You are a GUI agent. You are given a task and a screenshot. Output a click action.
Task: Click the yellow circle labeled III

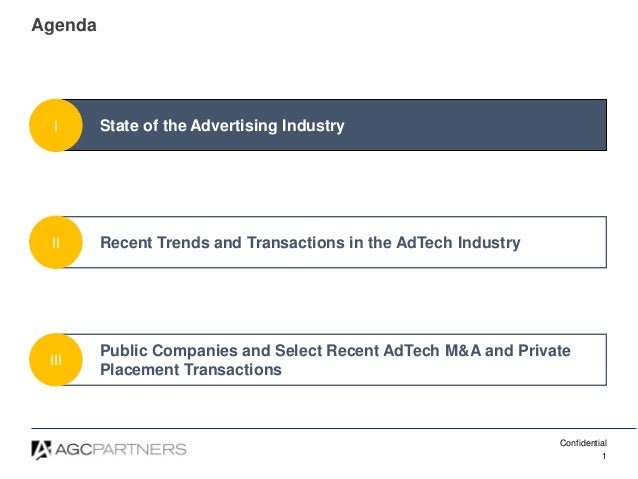click(56, 360)
